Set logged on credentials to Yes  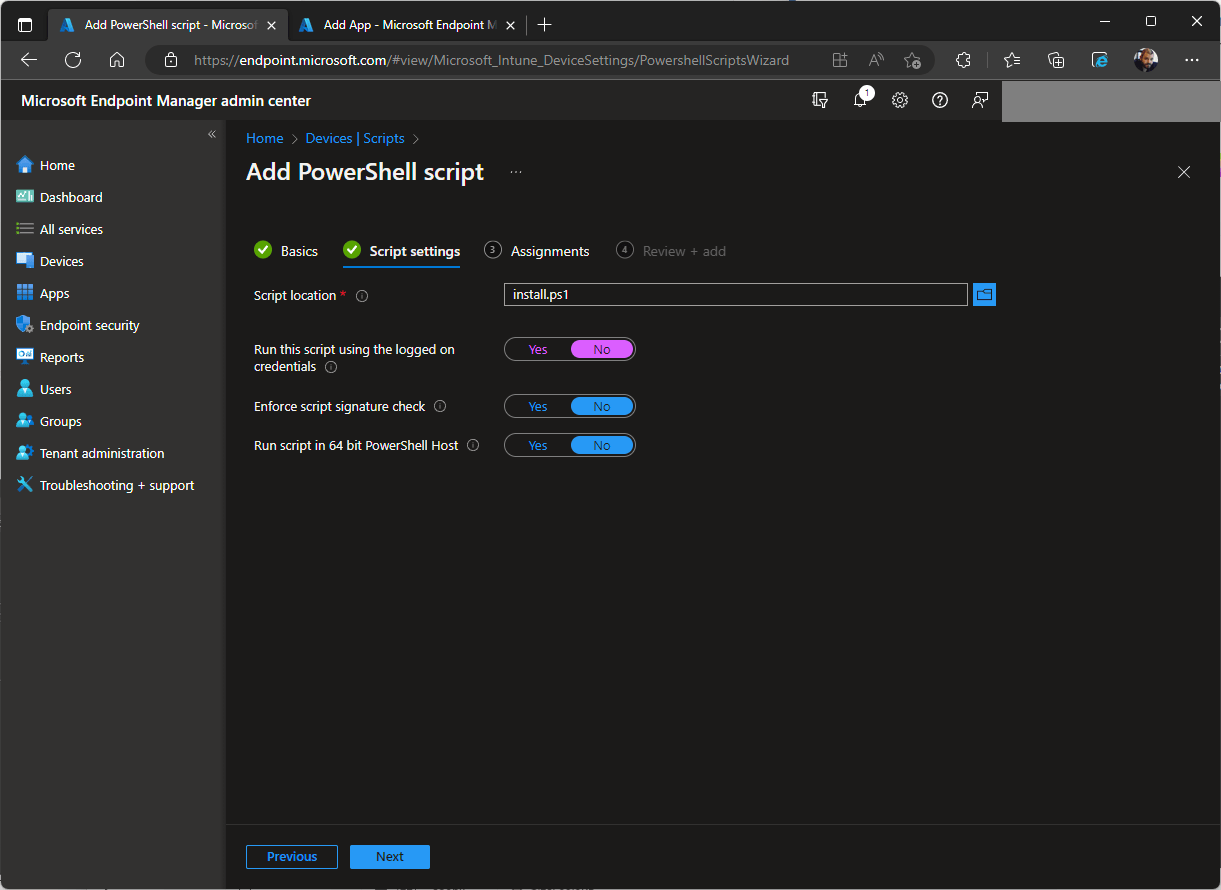538,349
